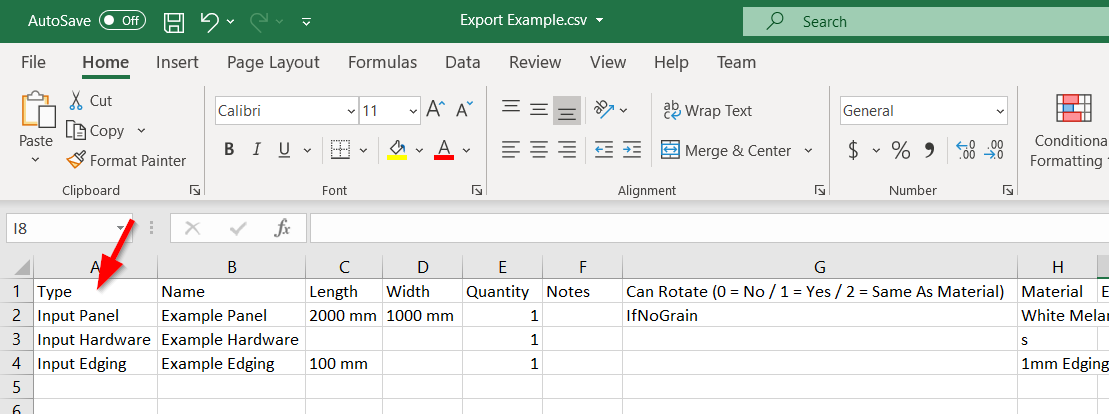
Task: Click the Undo arrow icon
Action: click(209, 21)
